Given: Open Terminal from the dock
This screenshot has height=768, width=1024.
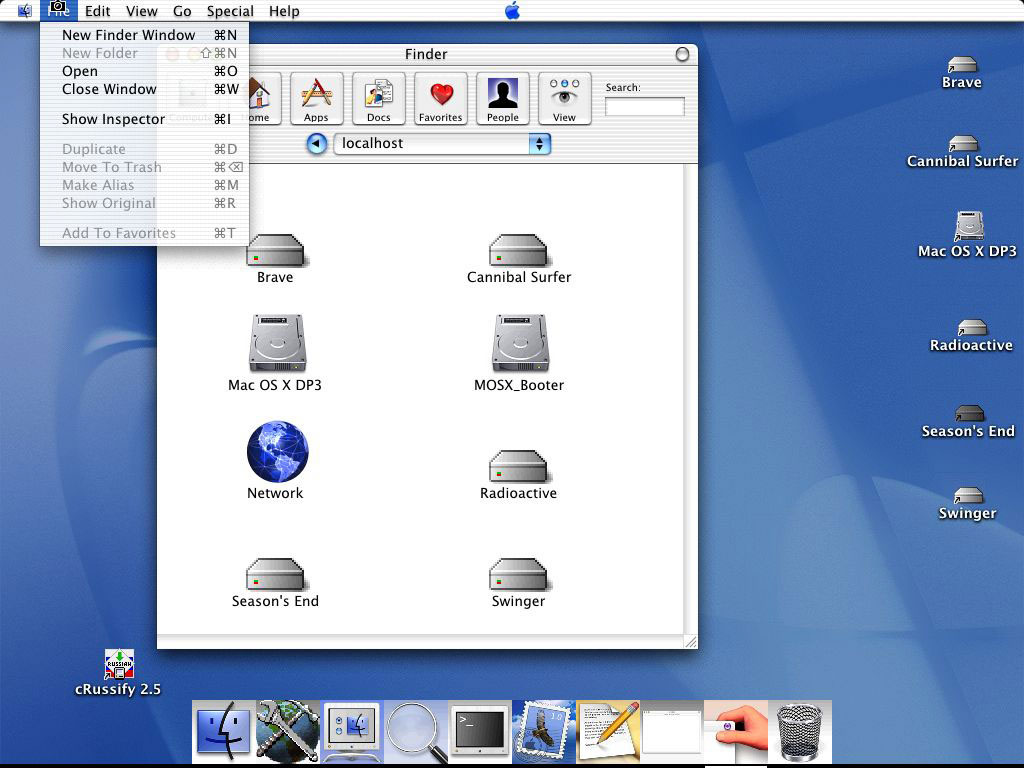Looking at the screenshot, I should coord(480,731).
